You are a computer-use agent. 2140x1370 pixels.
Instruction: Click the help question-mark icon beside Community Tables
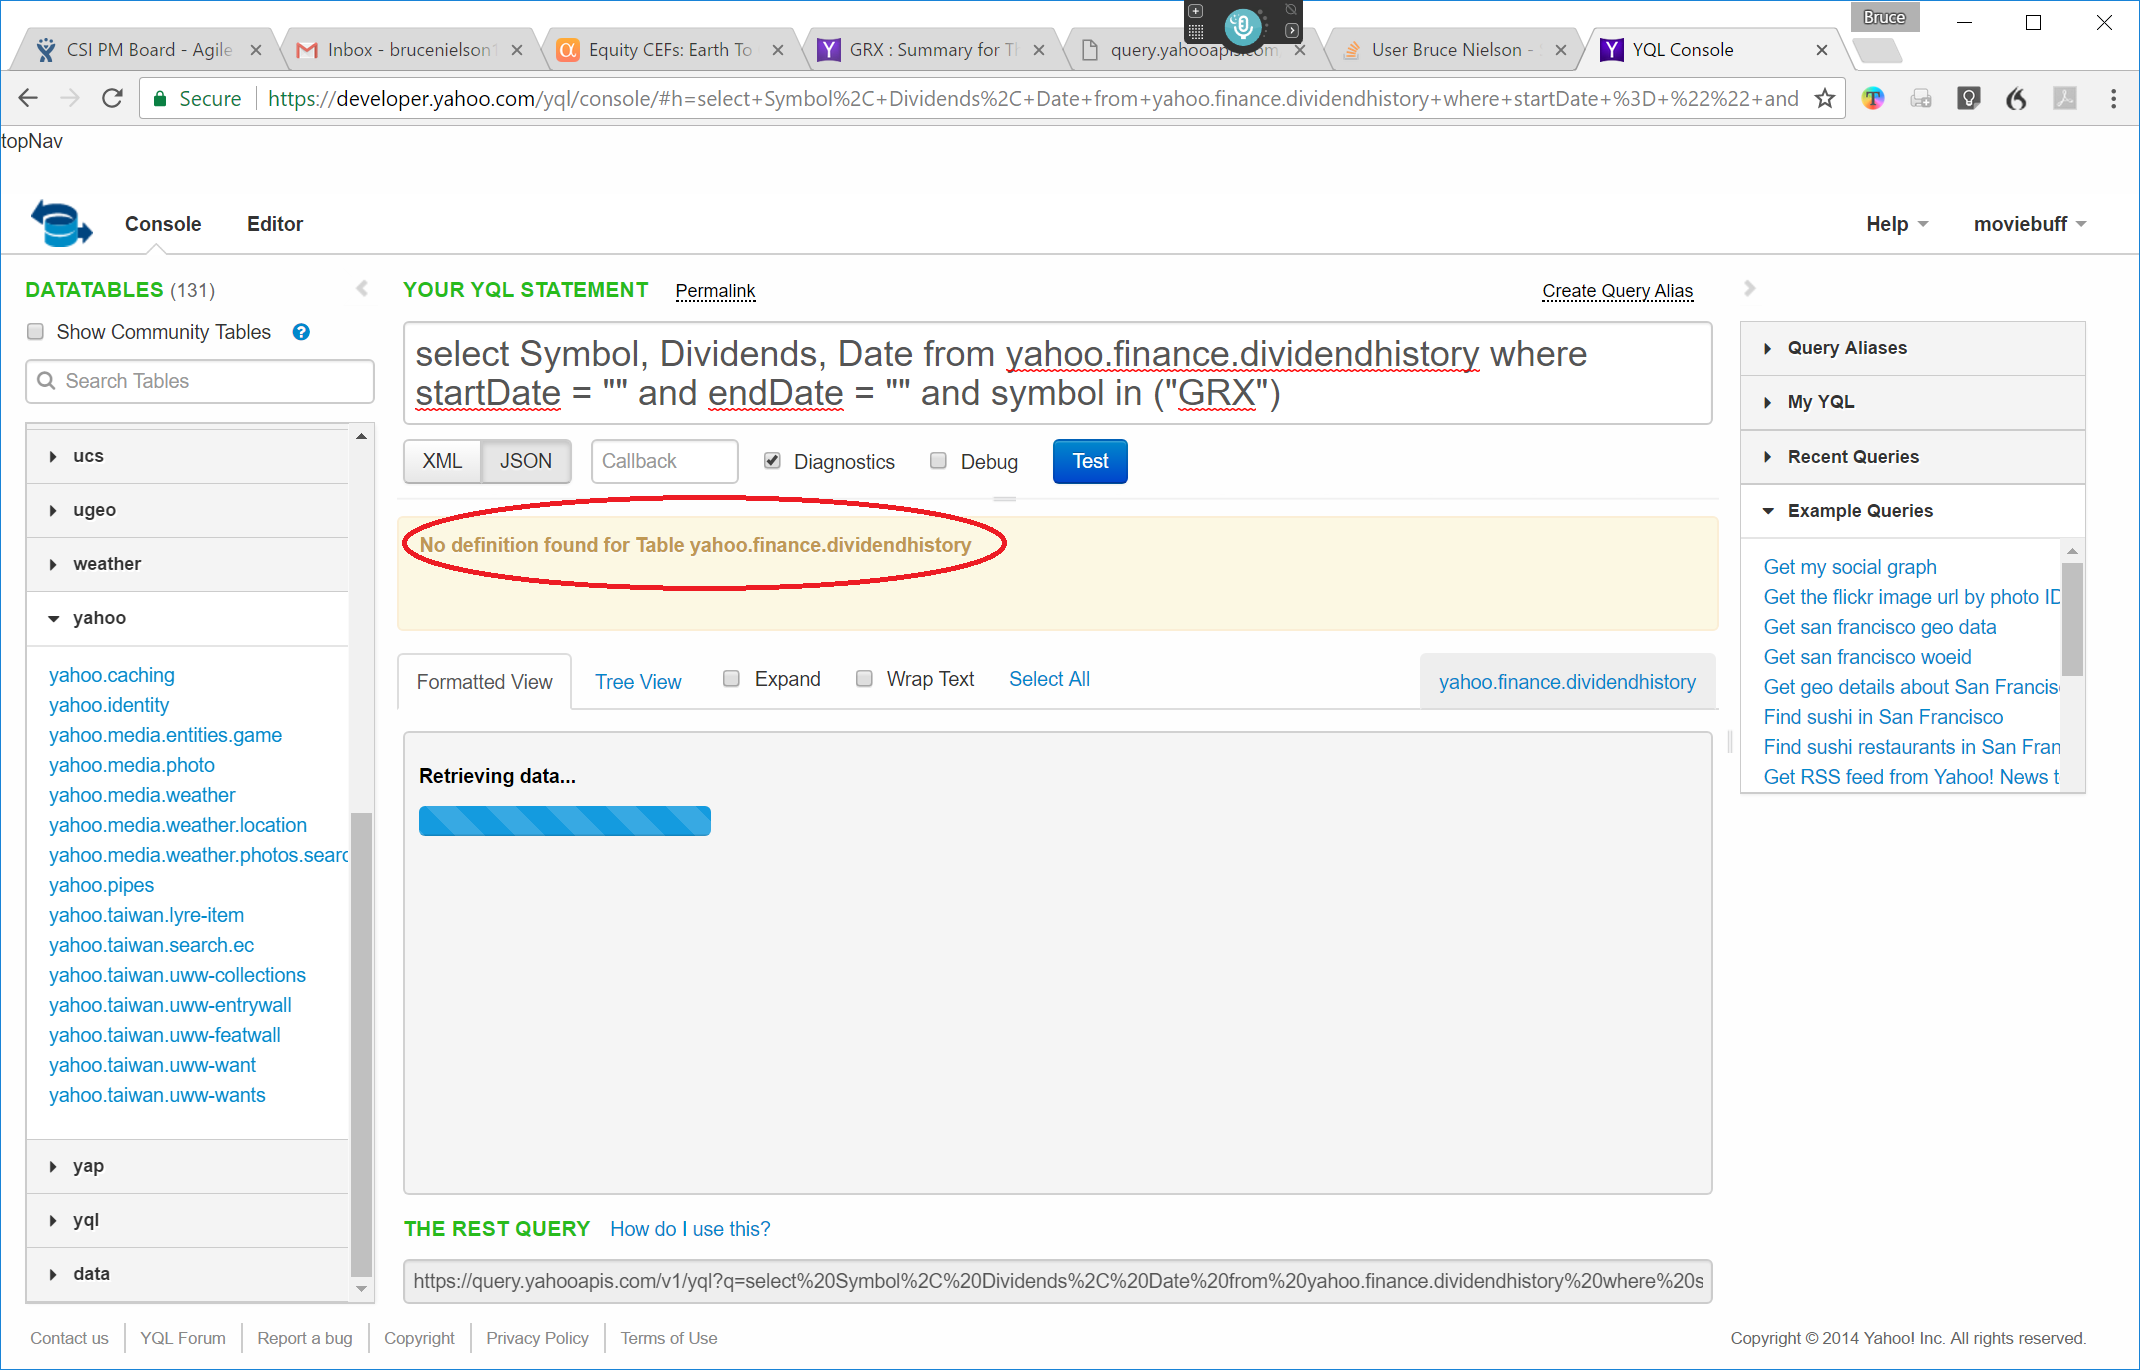(x=300, y=331)
